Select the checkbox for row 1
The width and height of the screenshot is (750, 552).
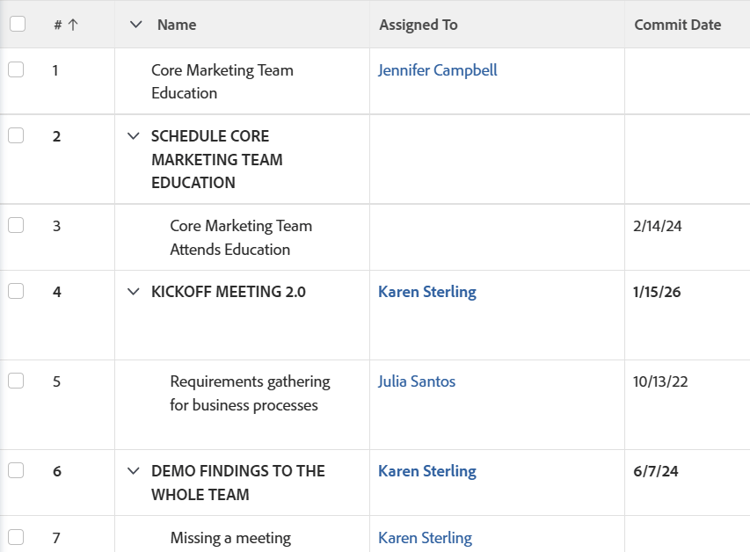coord(16,70)
